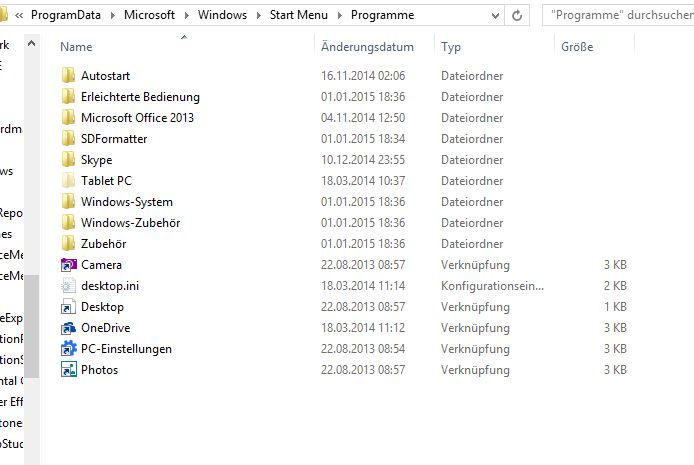Select the 'Autostart' file name
This screenshot has height=465, width=694.
(105, 76)
